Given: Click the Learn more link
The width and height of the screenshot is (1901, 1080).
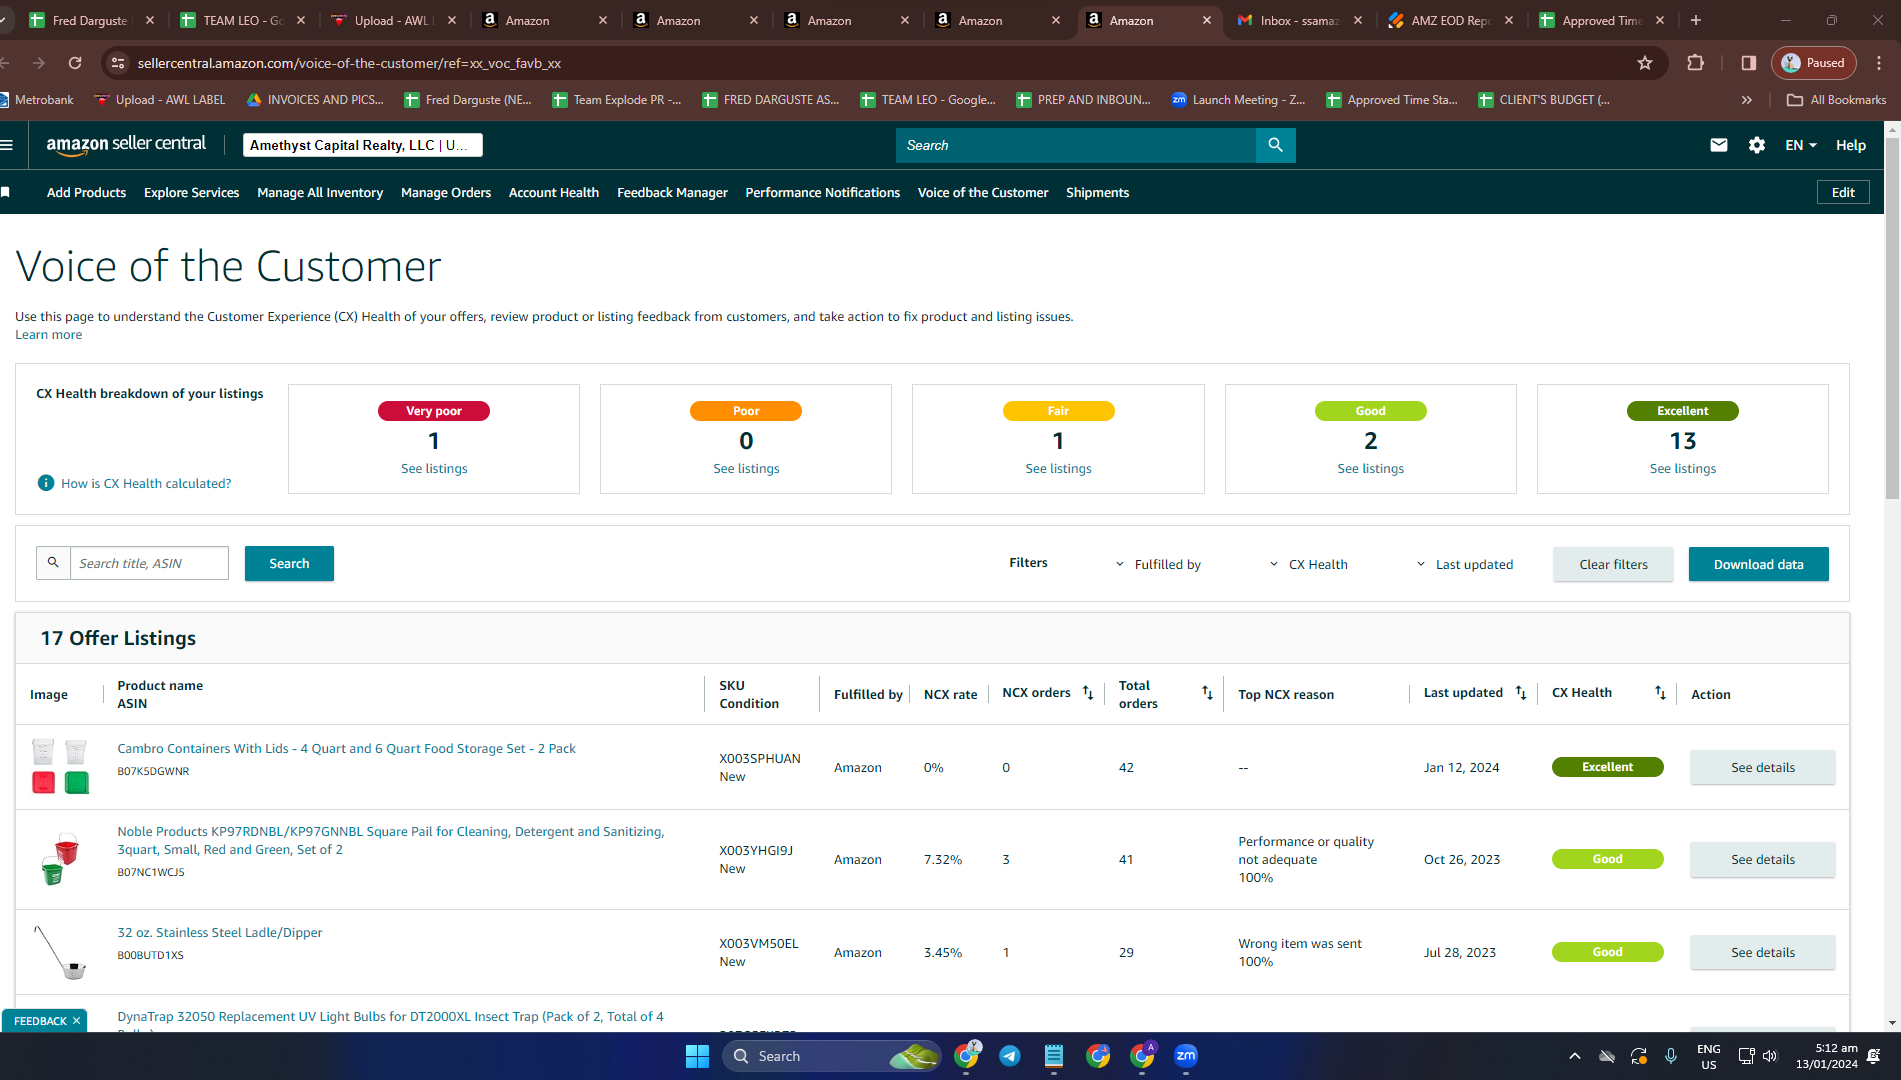Looking at the screenshot, I should 48,335.
